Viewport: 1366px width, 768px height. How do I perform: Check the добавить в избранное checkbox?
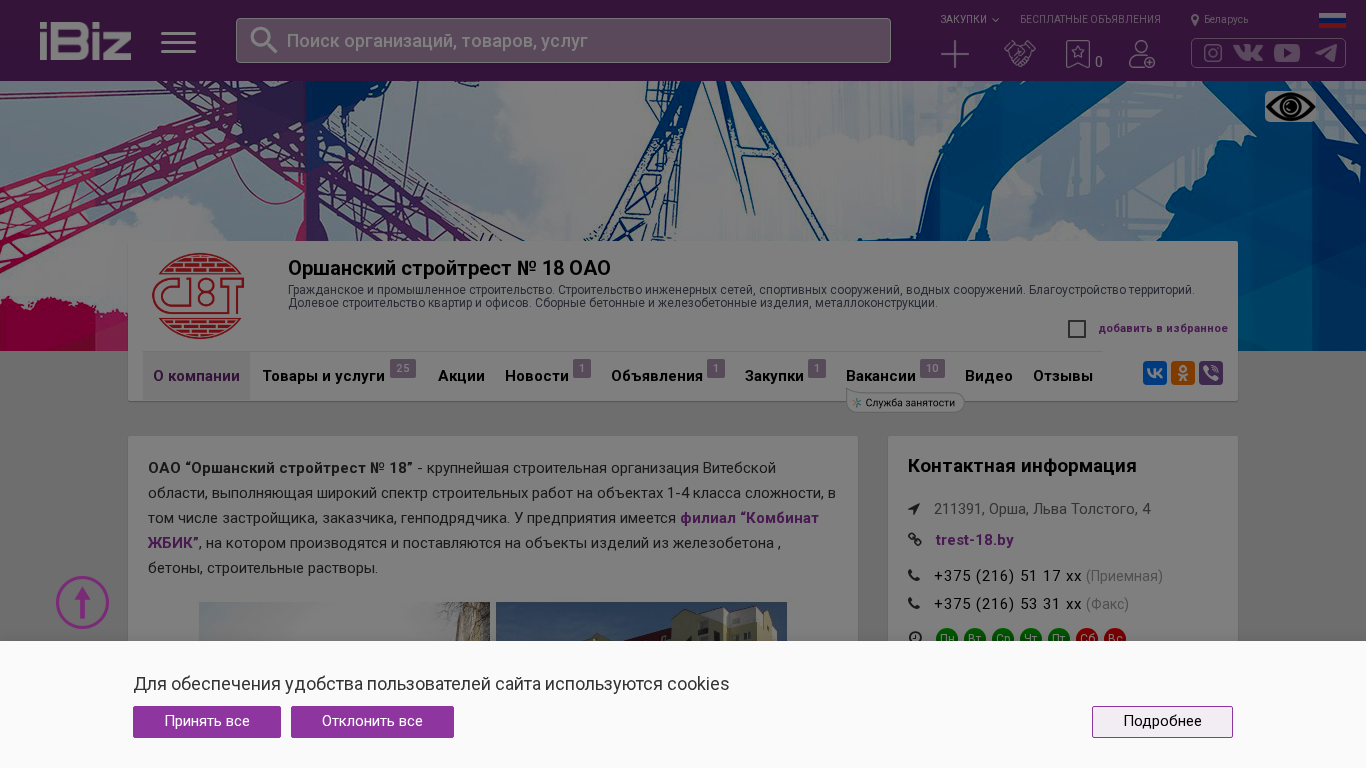(1077, 329)
